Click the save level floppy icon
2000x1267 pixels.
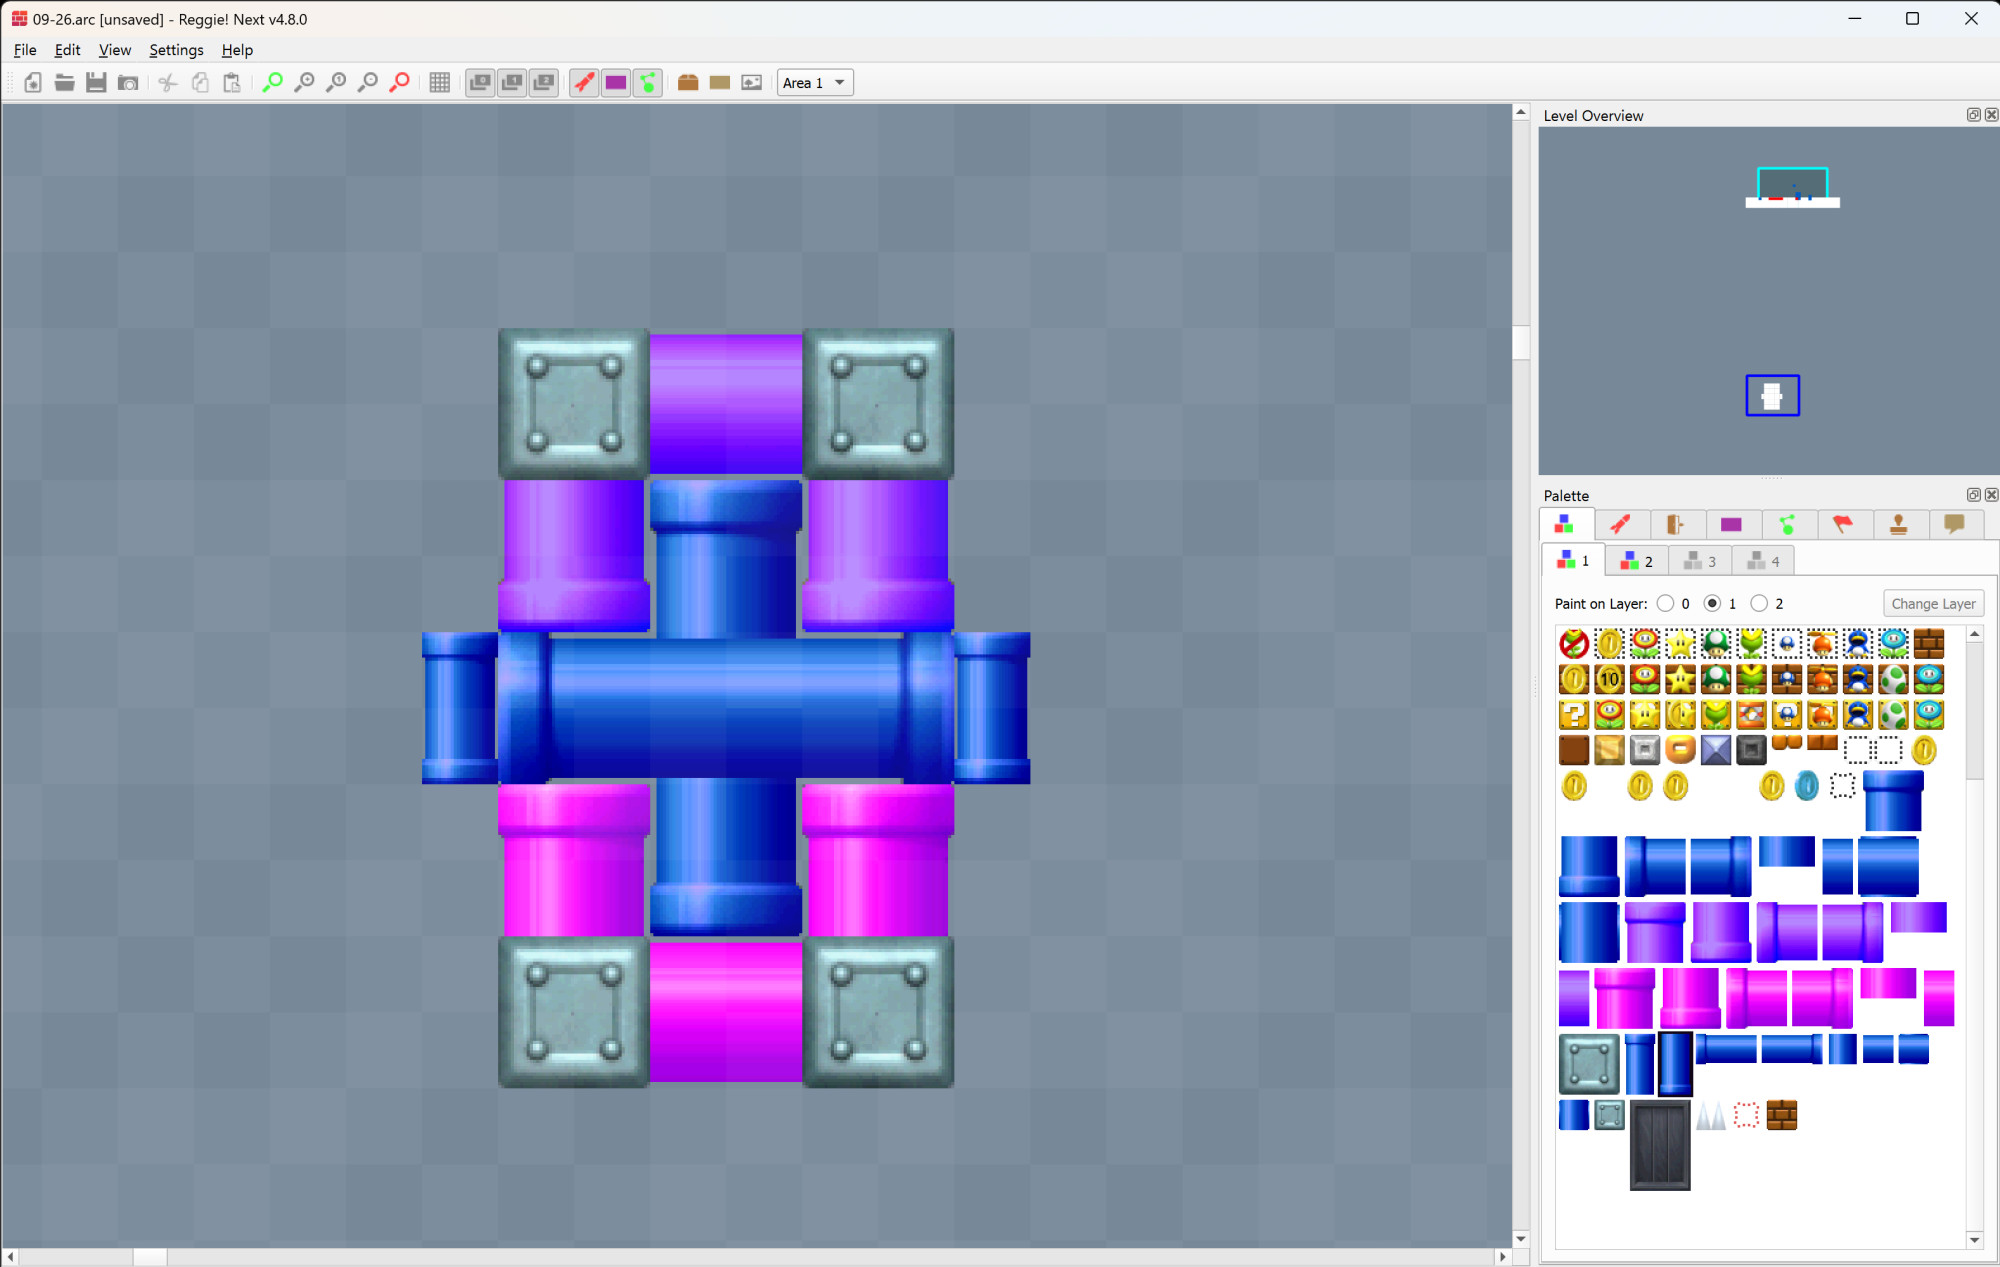tap(96, 83)
